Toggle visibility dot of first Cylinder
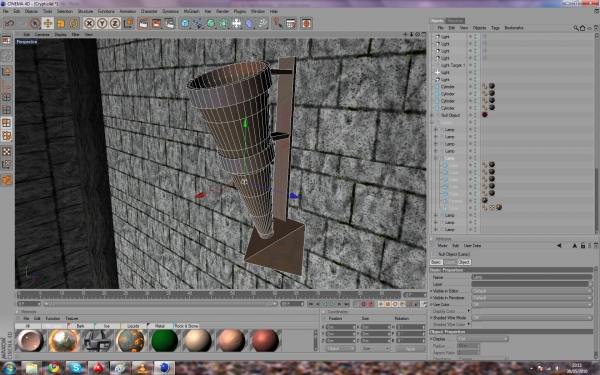Viewport: 600px width, 375px height. tap(470, 86)
